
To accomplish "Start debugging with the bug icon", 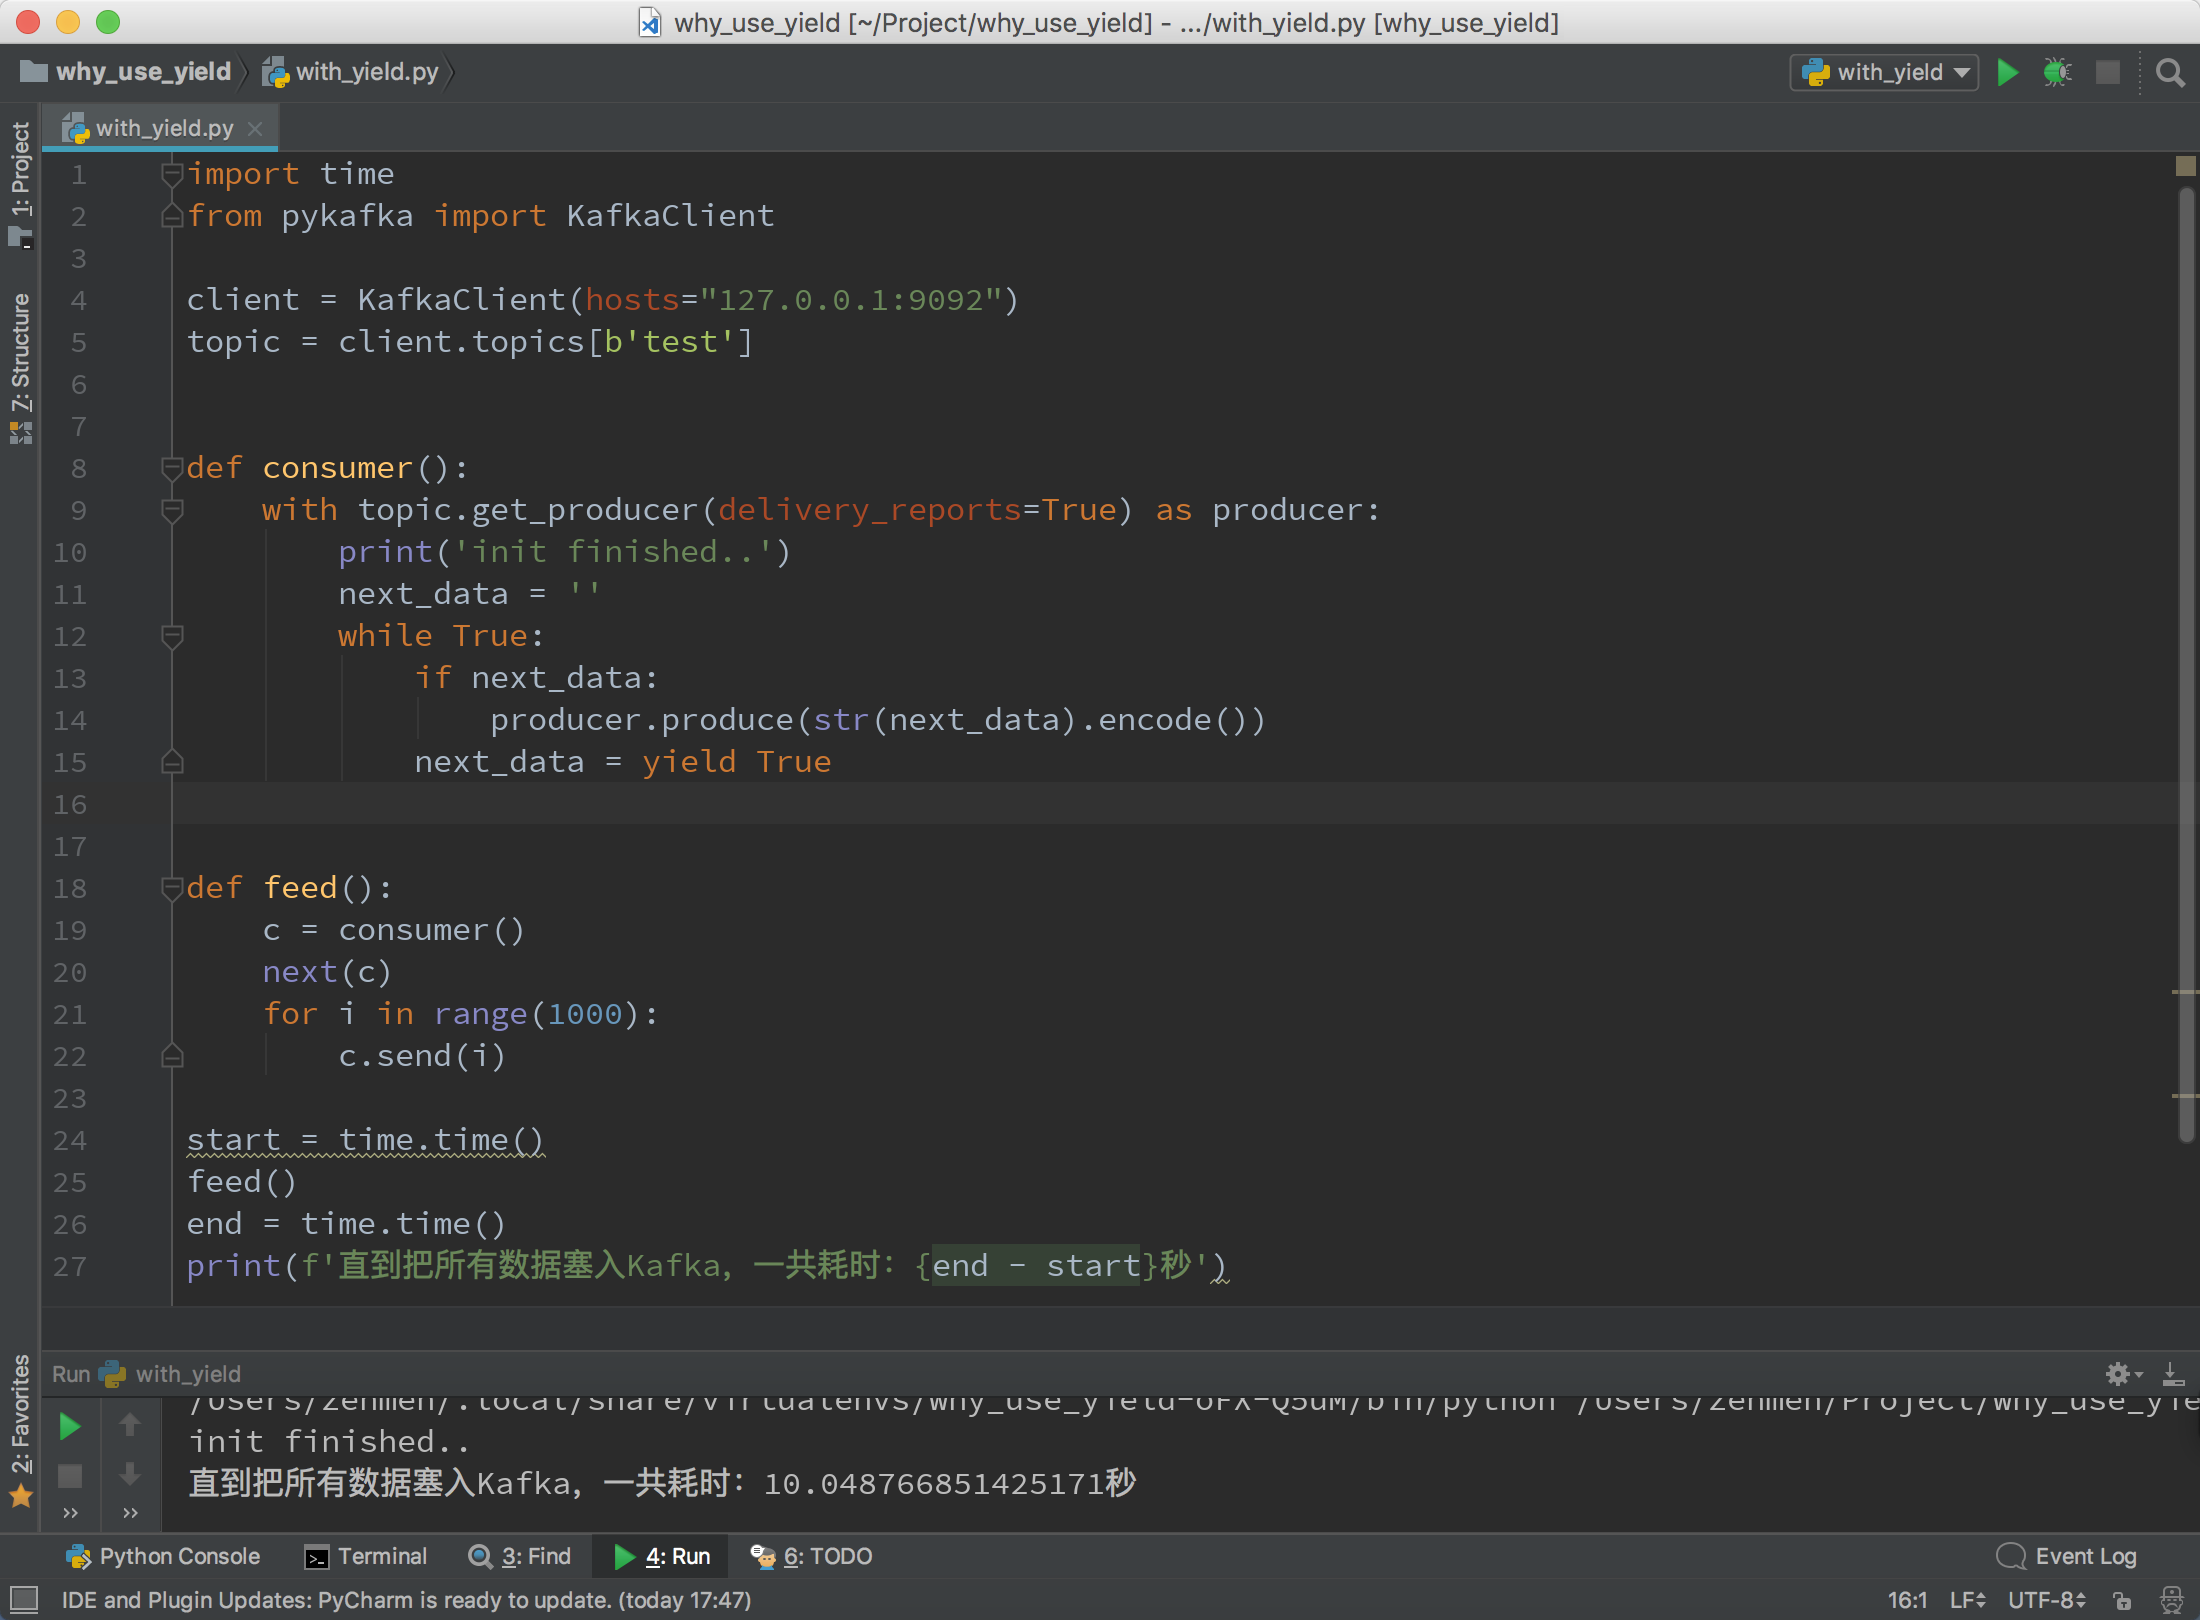I will click(x=2057, y=72).
